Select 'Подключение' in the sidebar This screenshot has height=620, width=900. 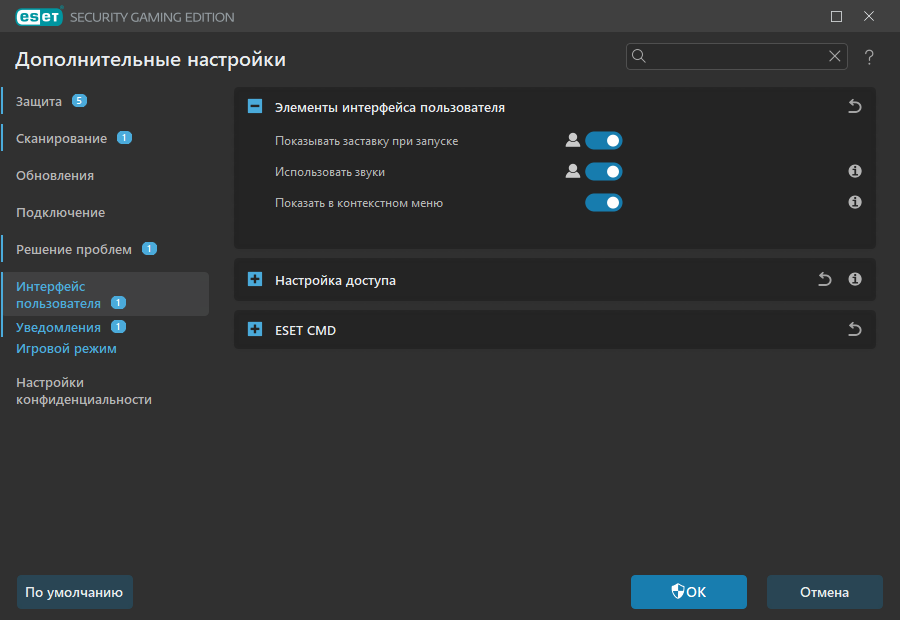coord(61,212)
